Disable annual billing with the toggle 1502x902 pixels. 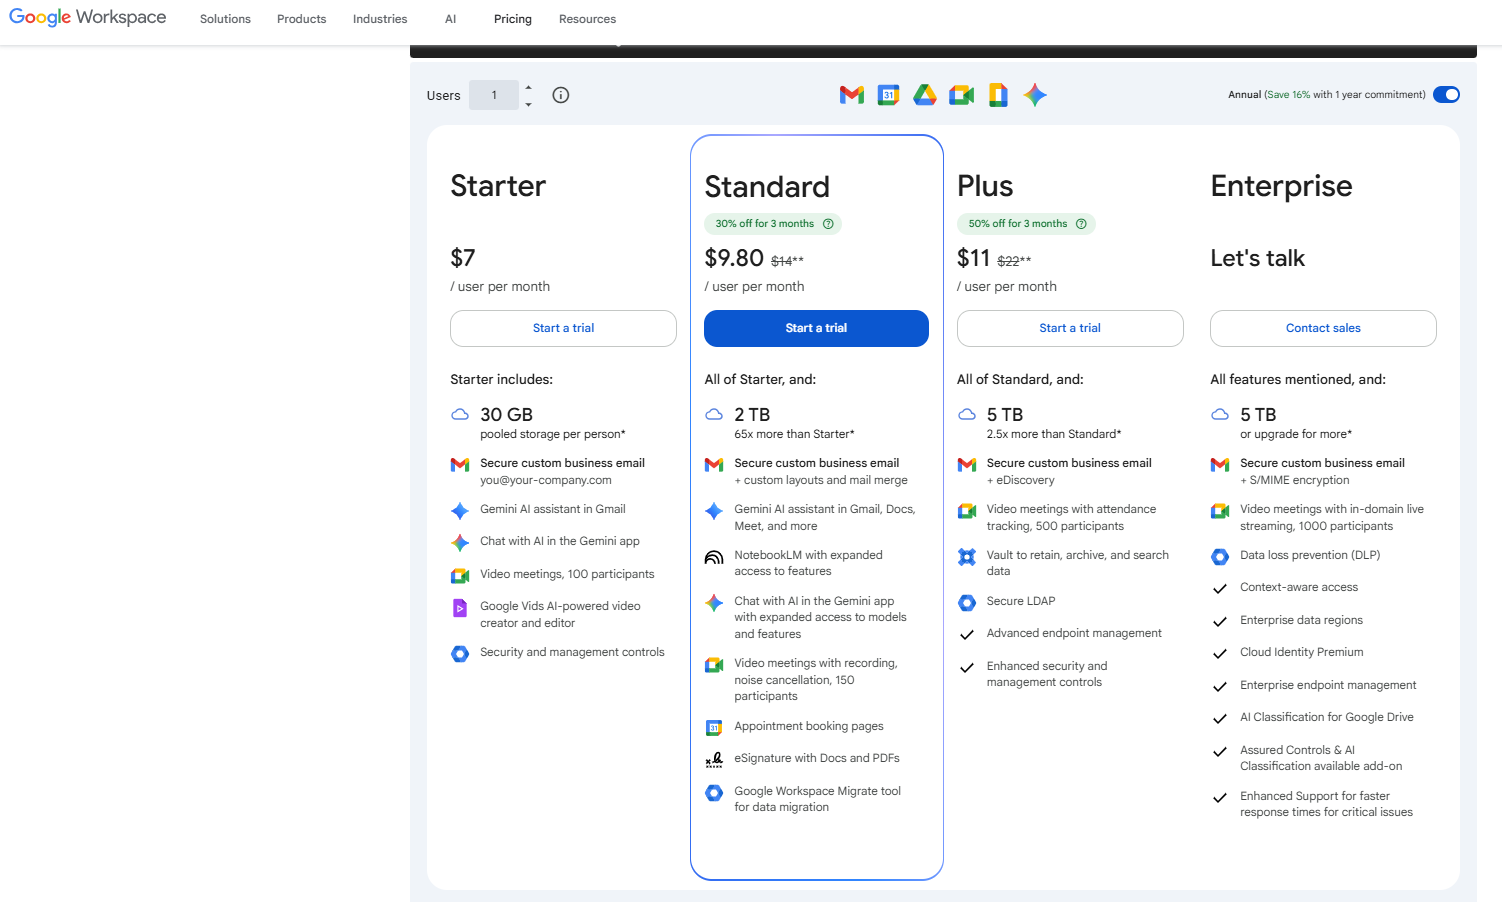pos(1446,94)
